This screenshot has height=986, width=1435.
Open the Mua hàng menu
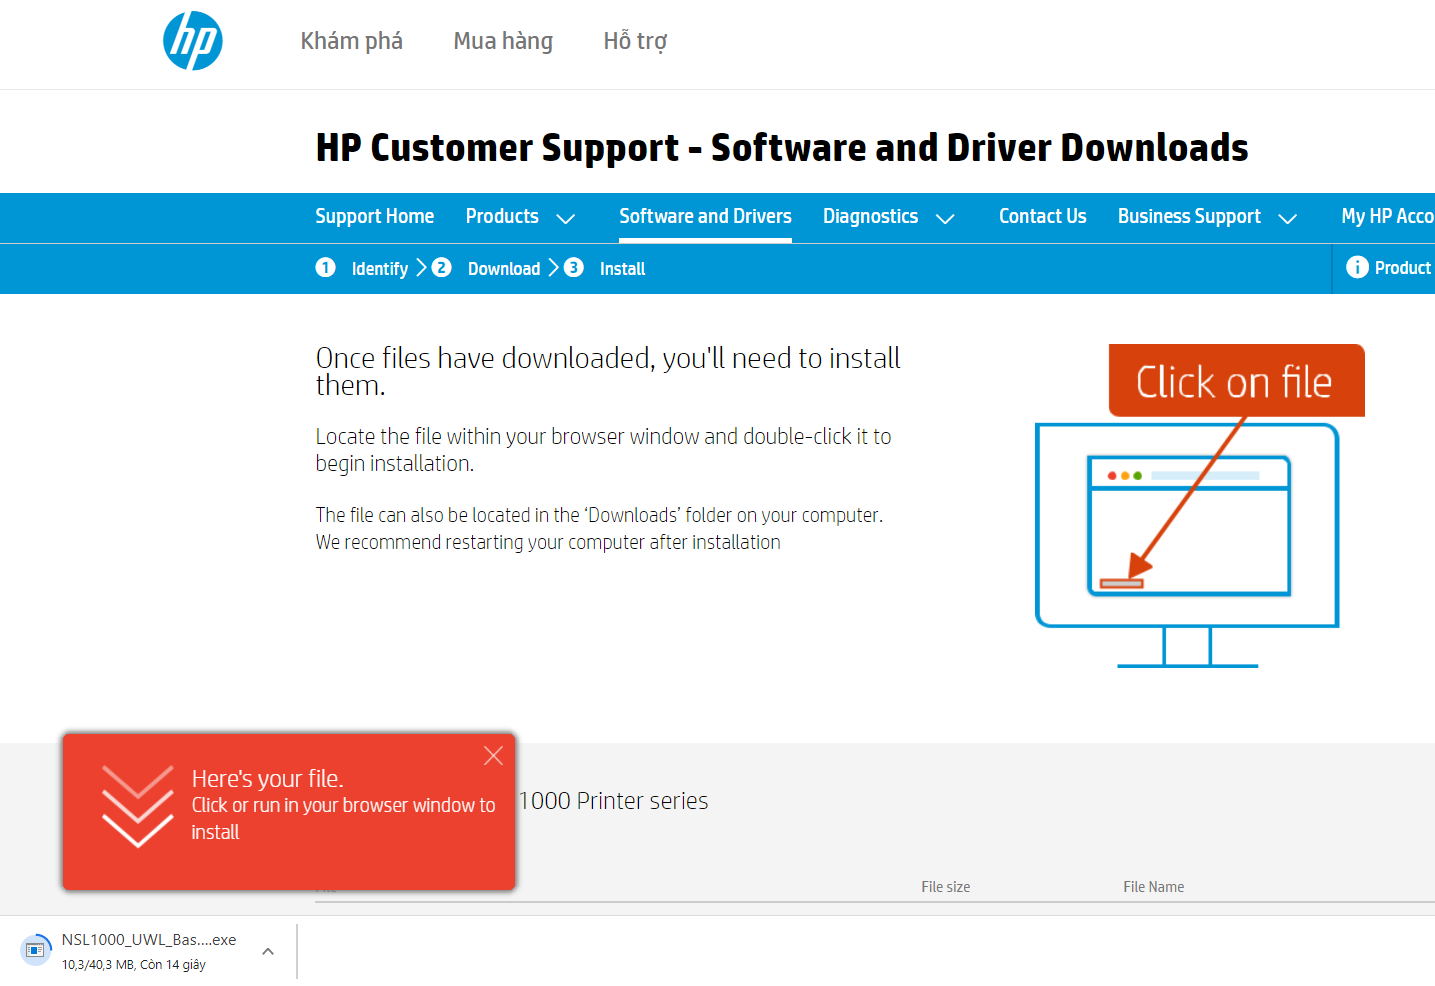(x=503, y=41)
